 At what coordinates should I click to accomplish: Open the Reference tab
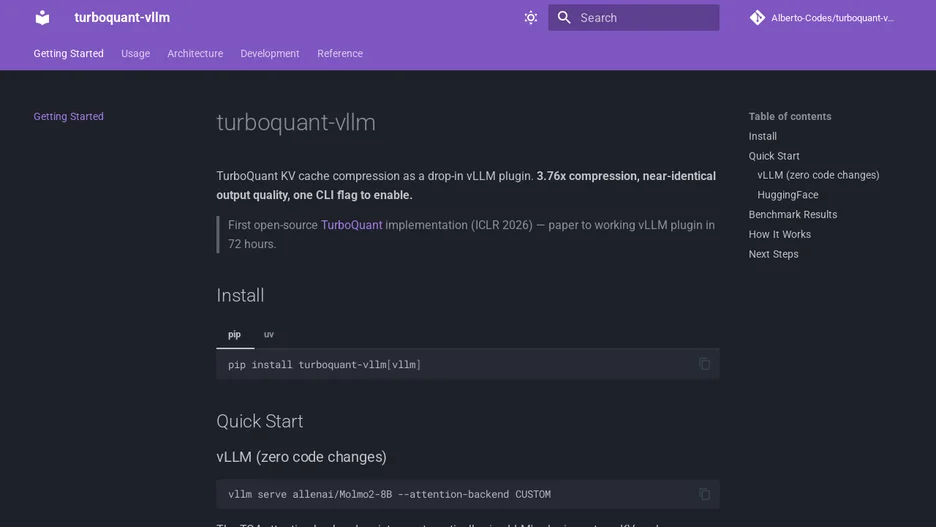[x=340, y=54]
